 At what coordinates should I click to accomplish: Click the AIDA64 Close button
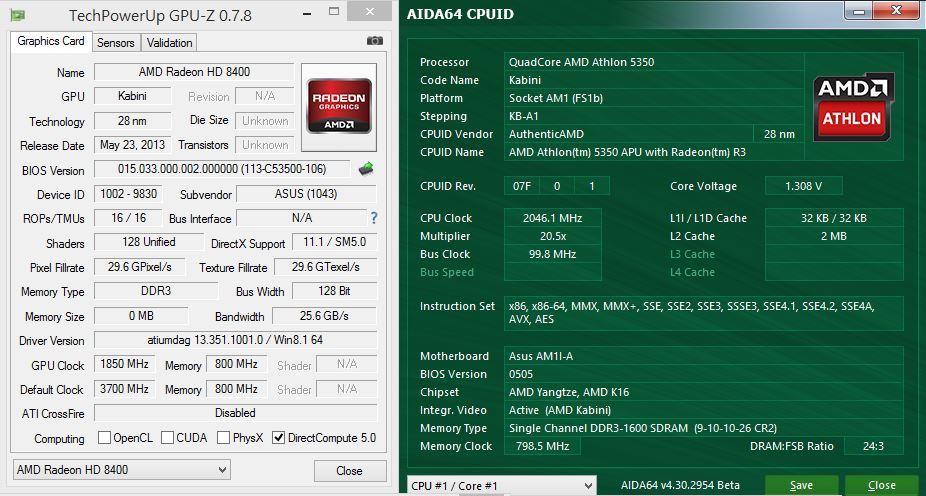(882, 485)
